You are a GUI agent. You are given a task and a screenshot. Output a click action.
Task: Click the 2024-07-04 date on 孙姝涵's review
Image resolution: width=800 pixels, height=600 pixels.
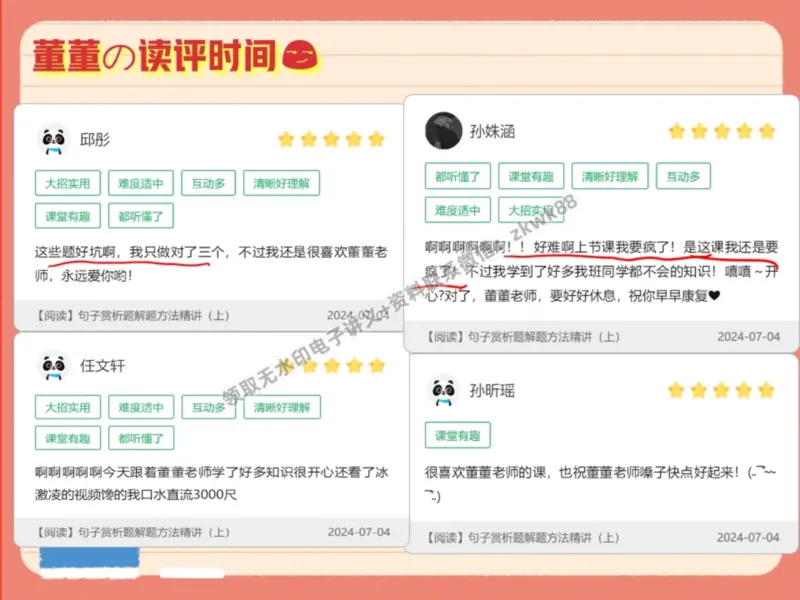[748, 337]
